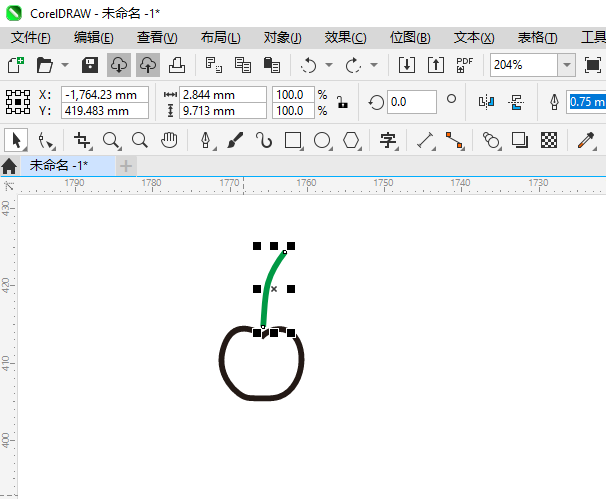Click the vertical scale percent field
This screenshot has height=499, width=606.
coord(293,111)
